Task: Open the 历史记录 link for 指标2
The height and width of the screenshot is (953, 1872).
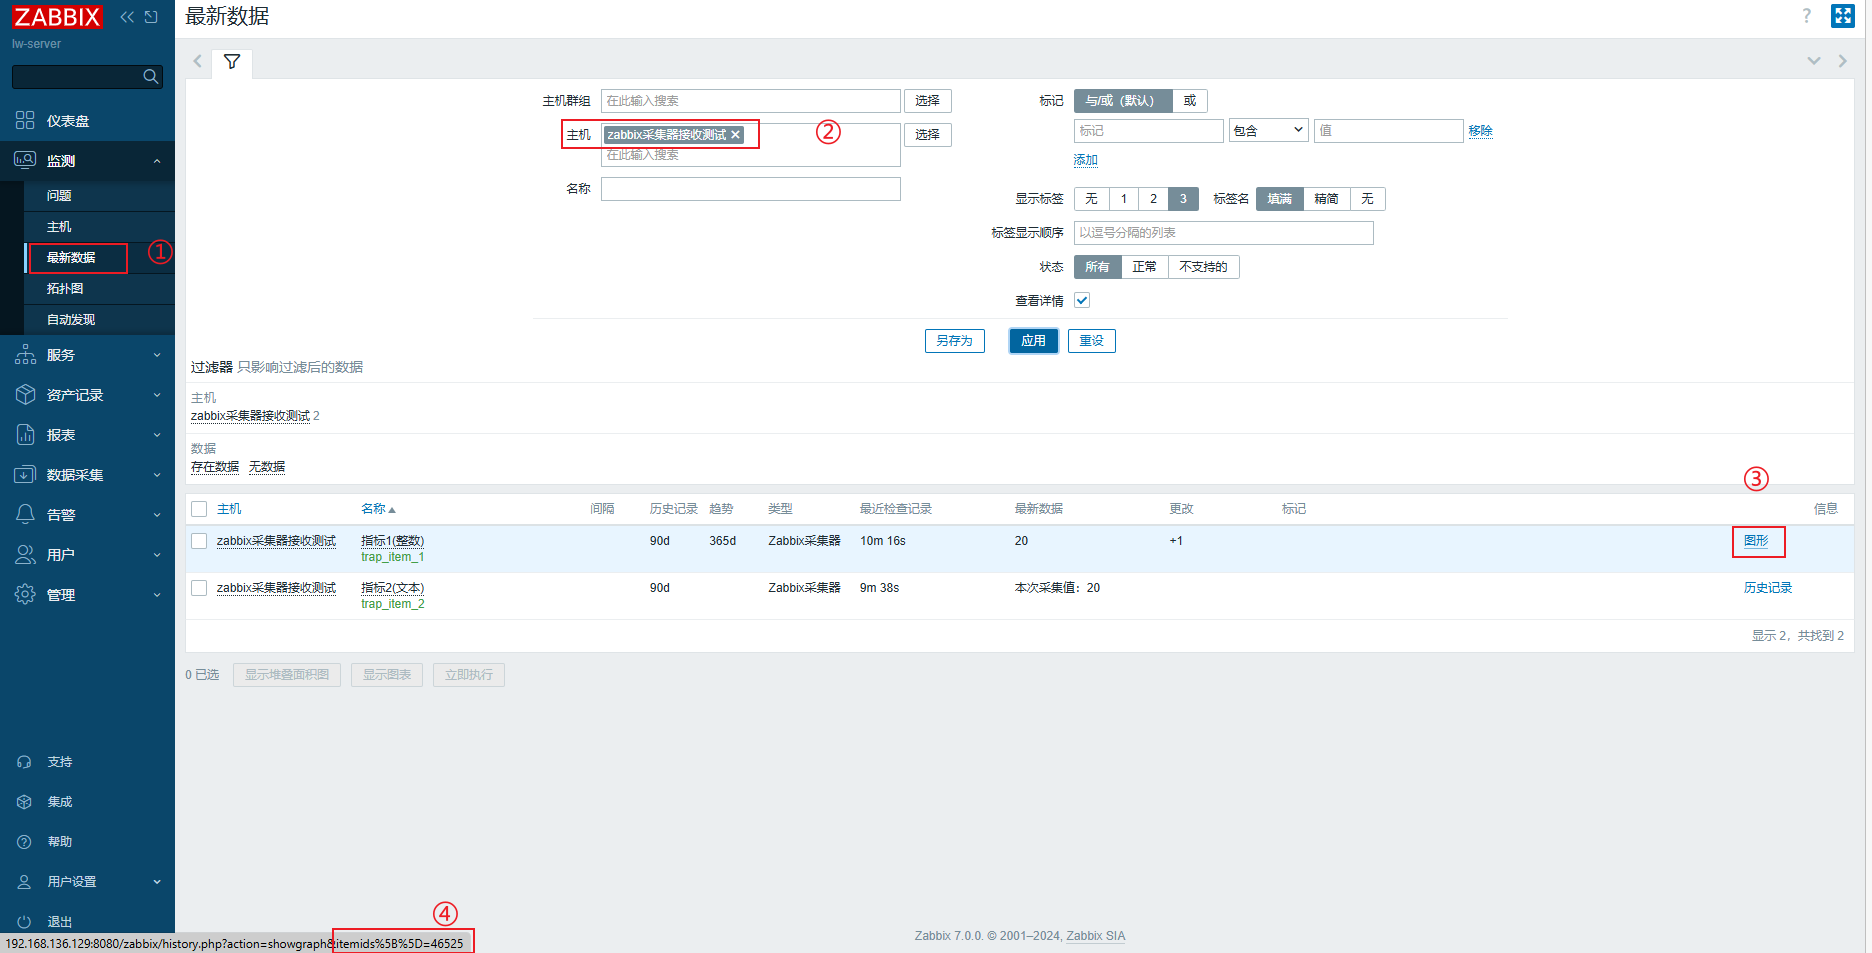Action: point(1768,588)
